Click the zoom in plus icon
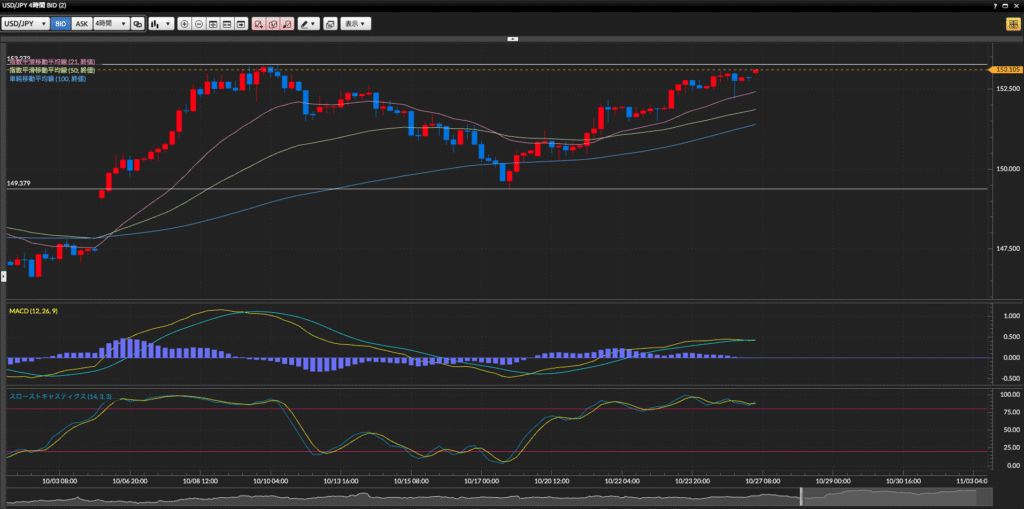 click(x=184, y=23)
